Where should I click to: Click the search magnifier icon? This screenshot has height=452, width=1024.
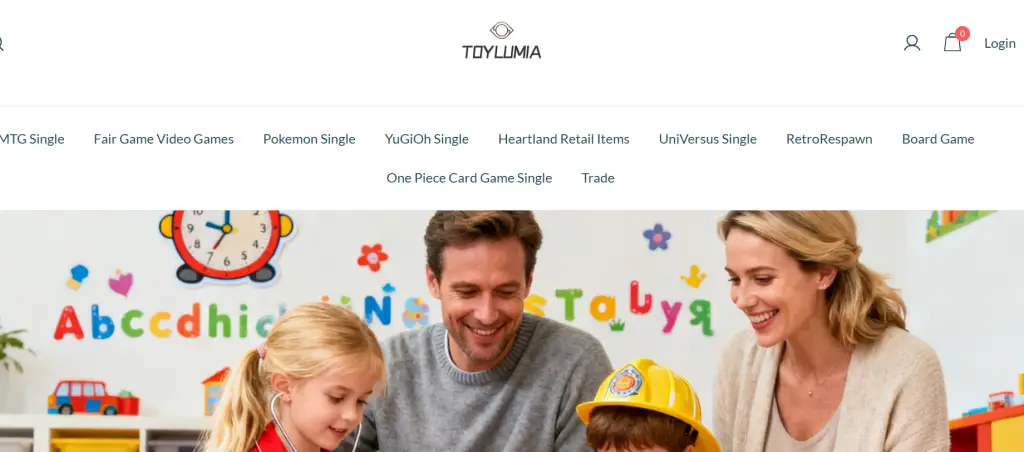(1, 44)
